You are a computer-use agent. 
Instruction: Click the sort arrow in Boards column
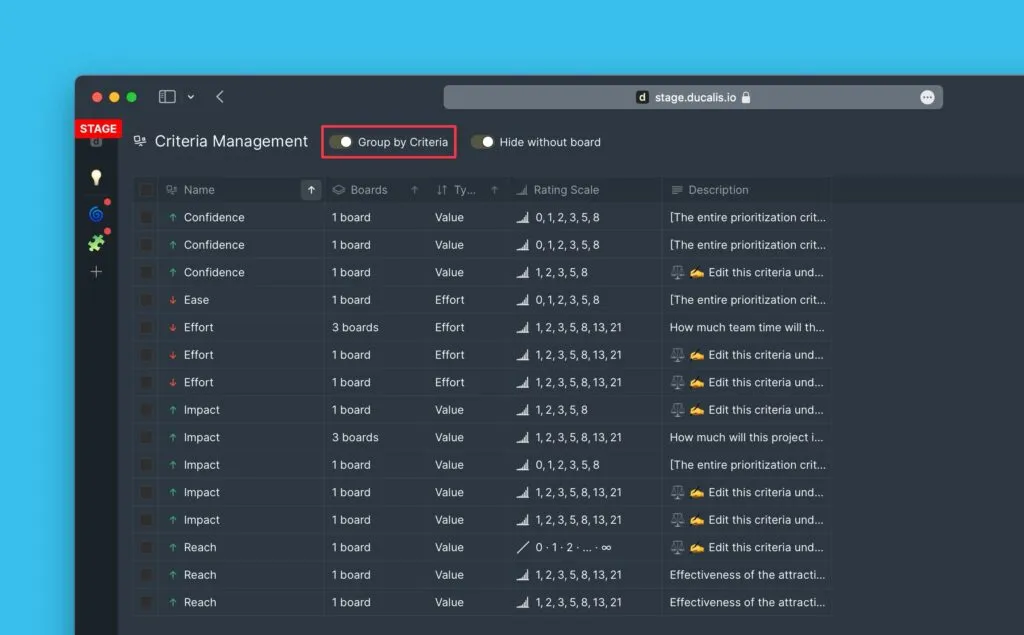(x=414, y=190)
